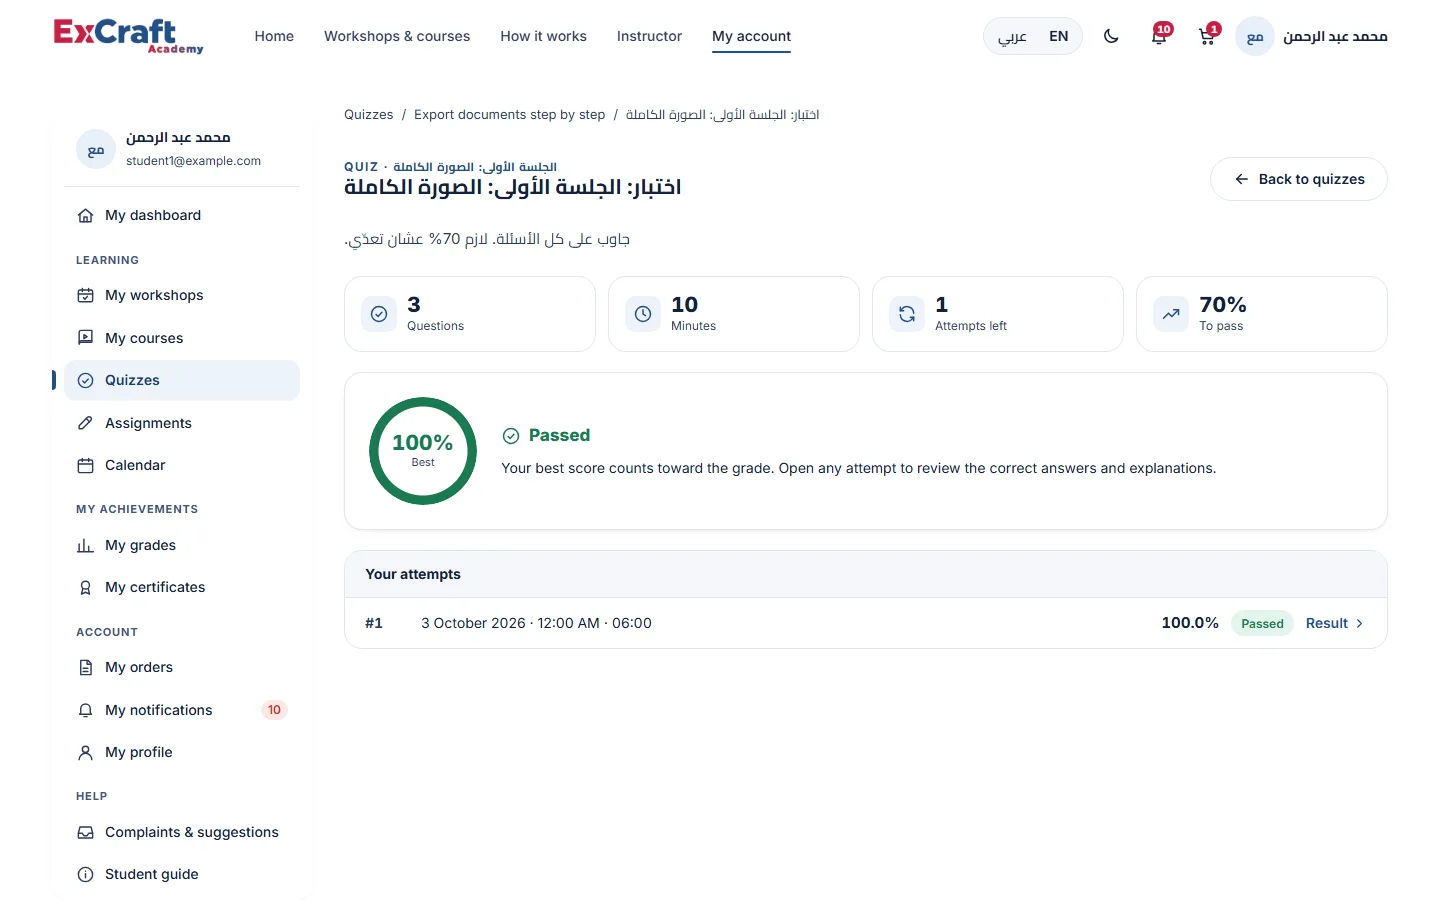The width and height of the screenshot is (1440, 900).
Task: Open the shopping cart icon
Action: 1207,36
